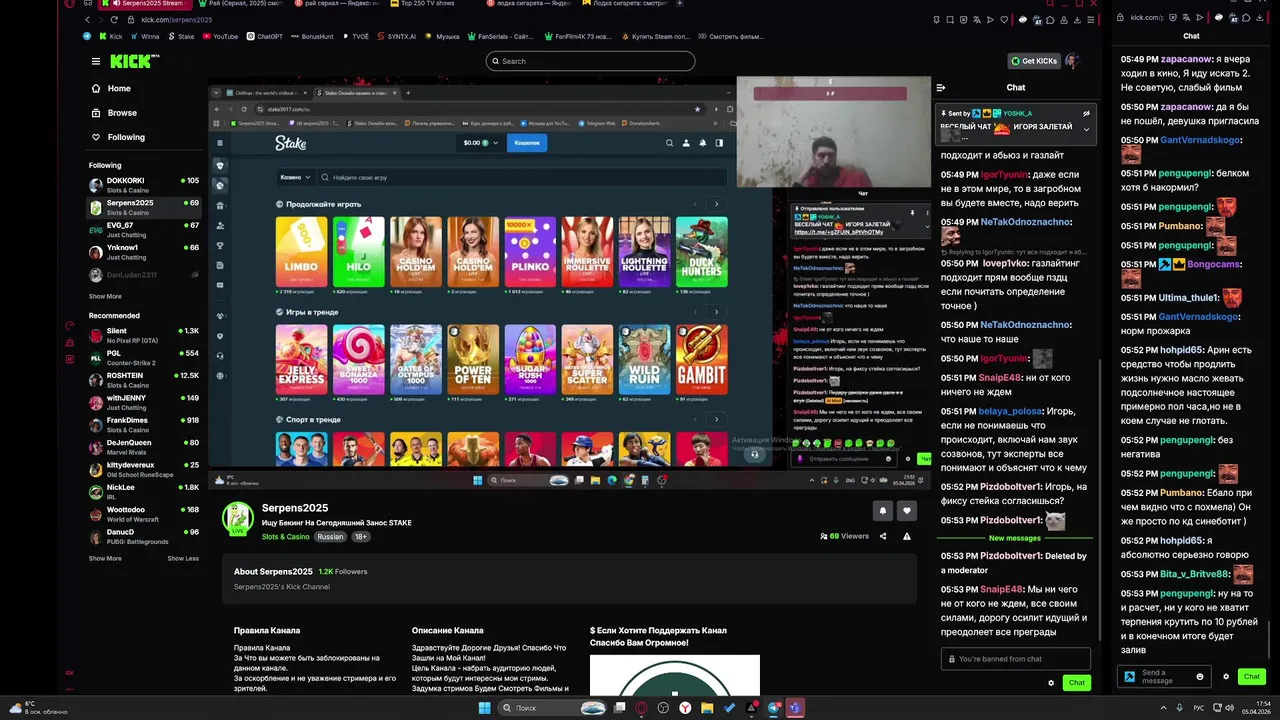Viewport: 1280px width, 720px height.
Task: Open settings gear in popout chat
Action: pos(1226,677)
